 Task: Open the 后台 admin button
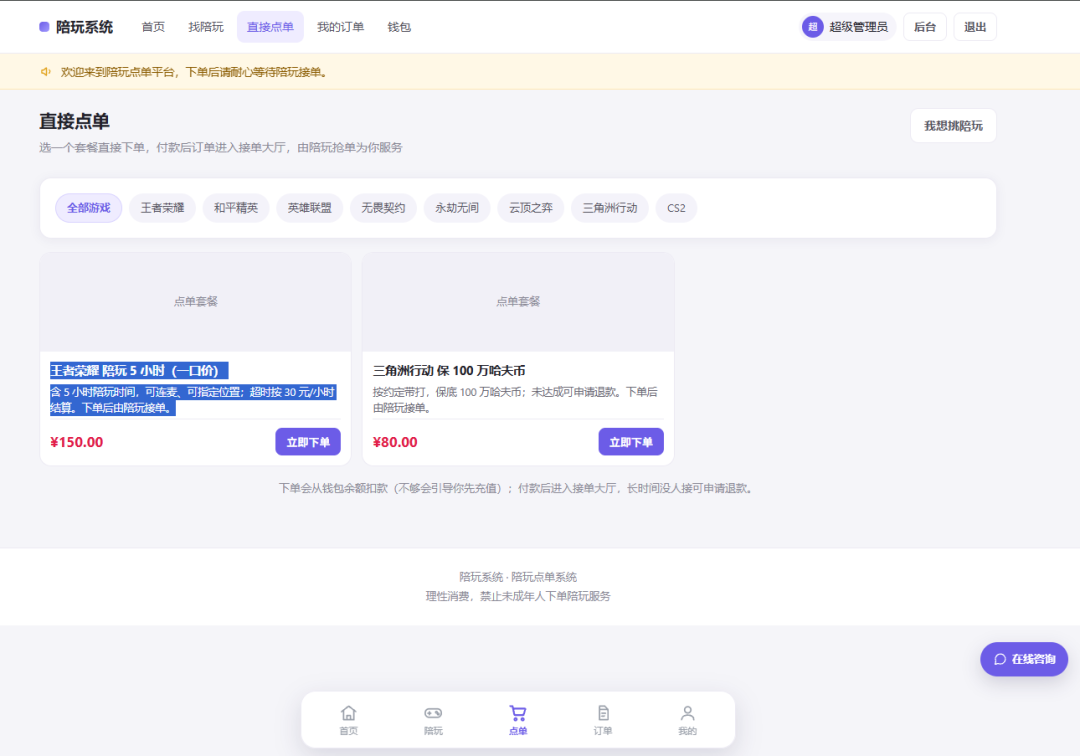pos(925,27)
